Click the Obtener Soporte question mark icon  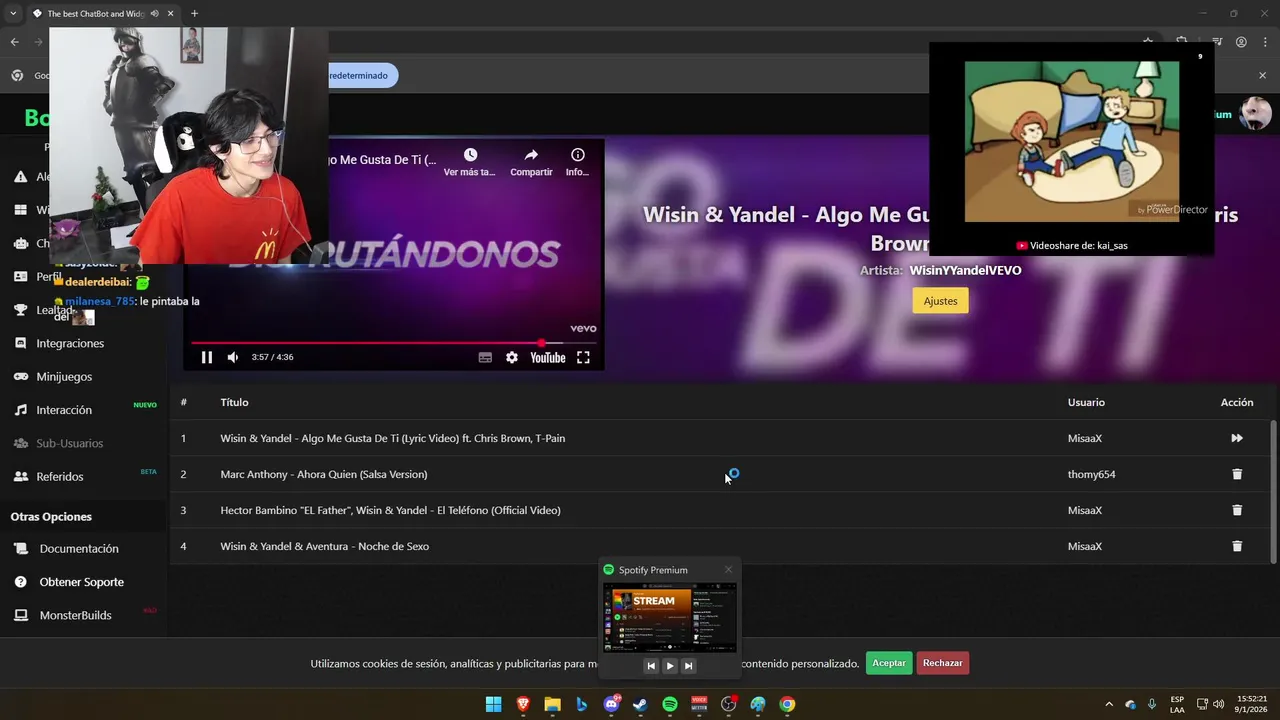tap(20, 582)
